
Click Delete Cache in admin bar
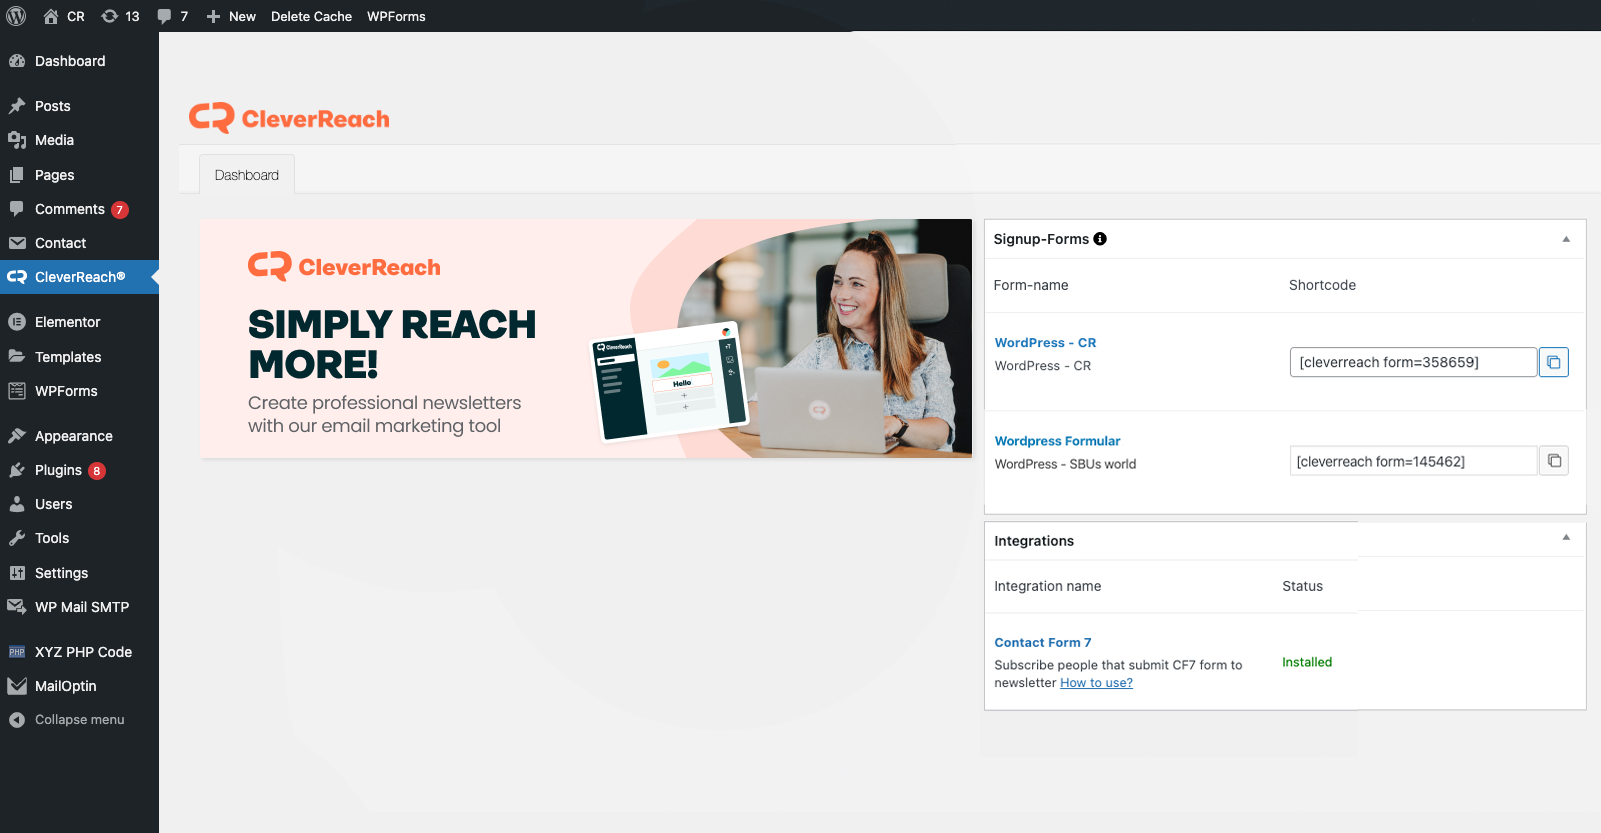tap(311, 16)
